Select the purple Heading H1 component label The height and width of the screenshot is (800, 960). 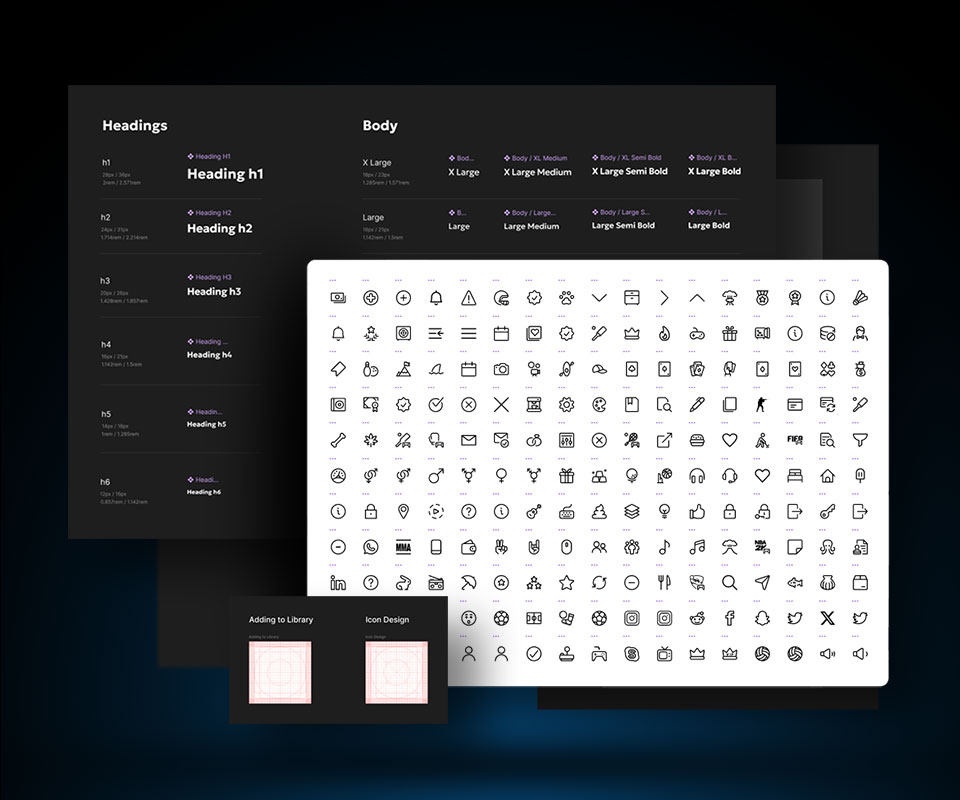[212, 157]
